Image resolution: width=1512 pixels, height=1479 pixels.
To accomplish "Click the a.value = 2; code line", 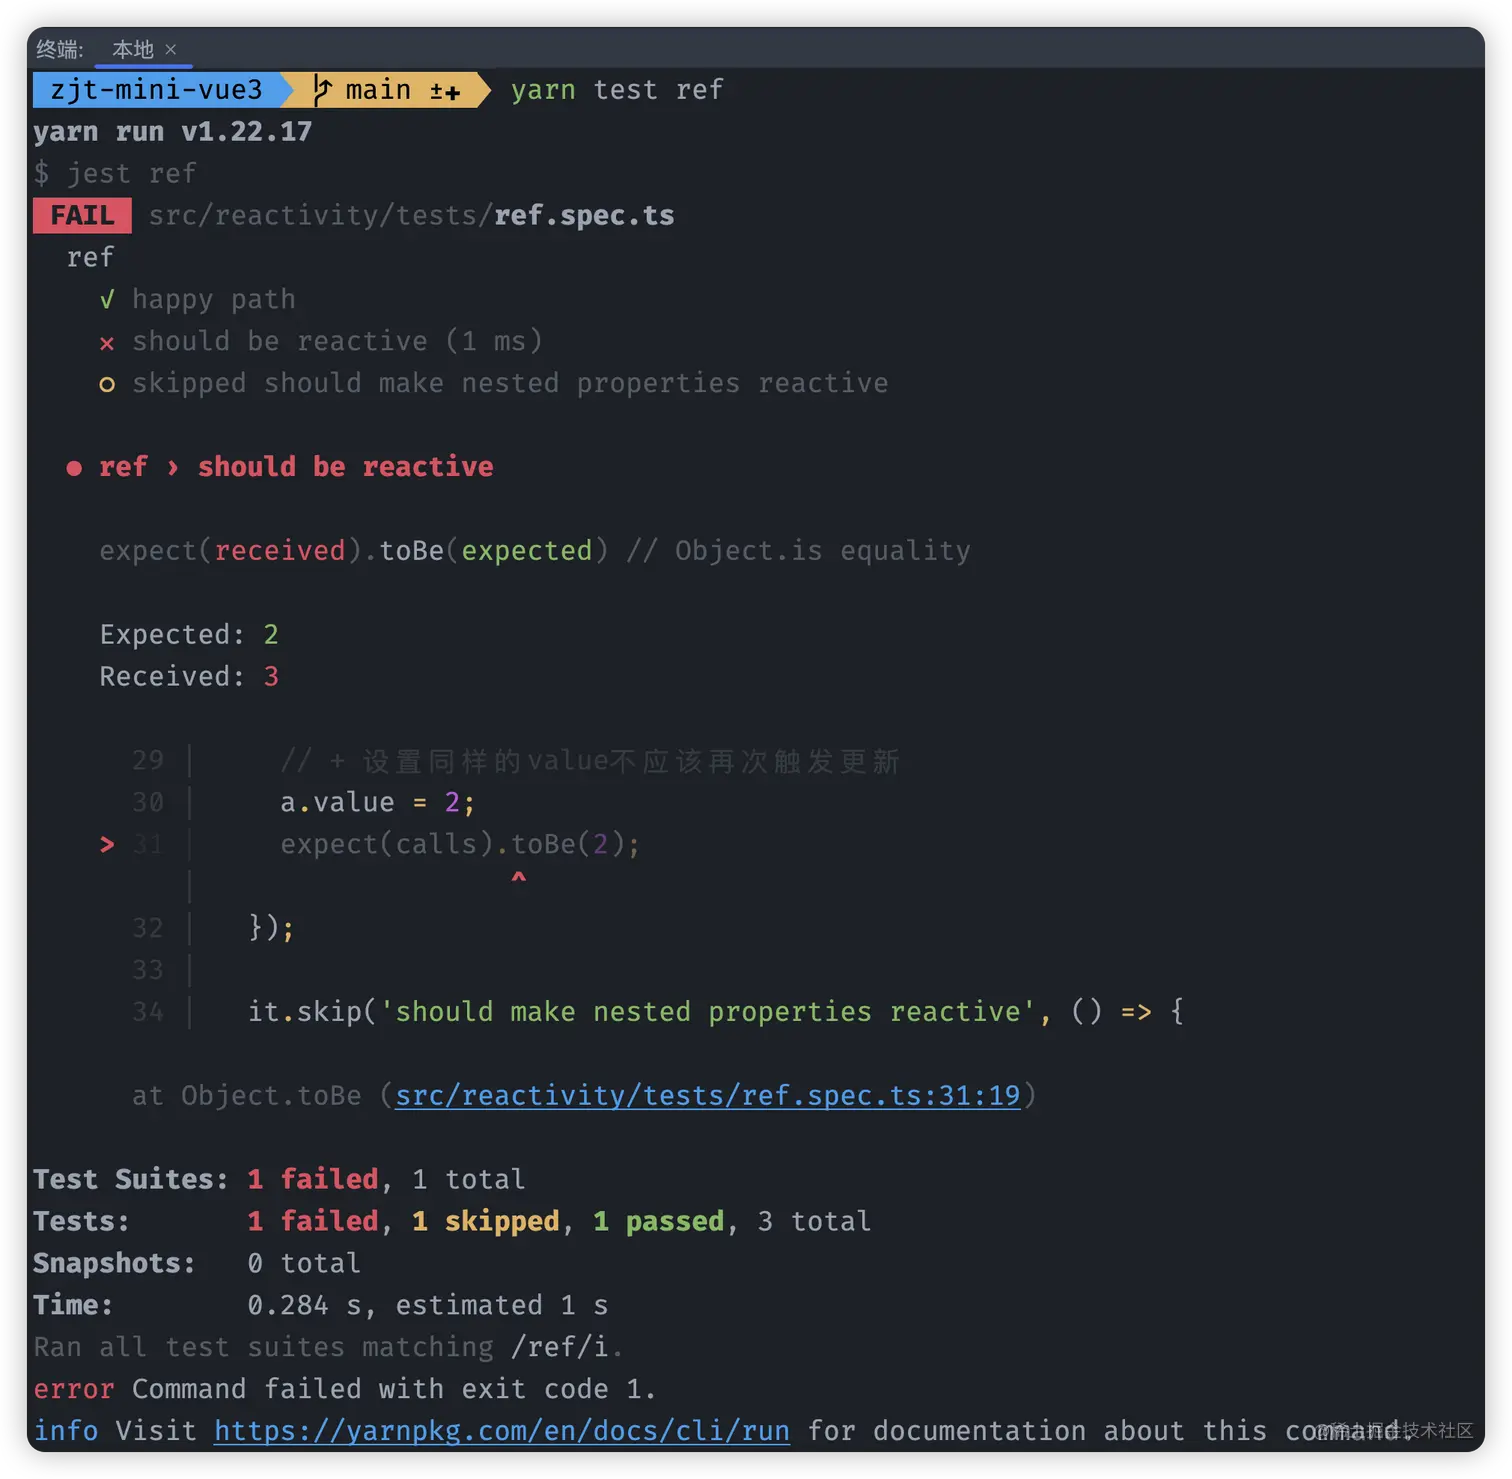I will point(378,803).
